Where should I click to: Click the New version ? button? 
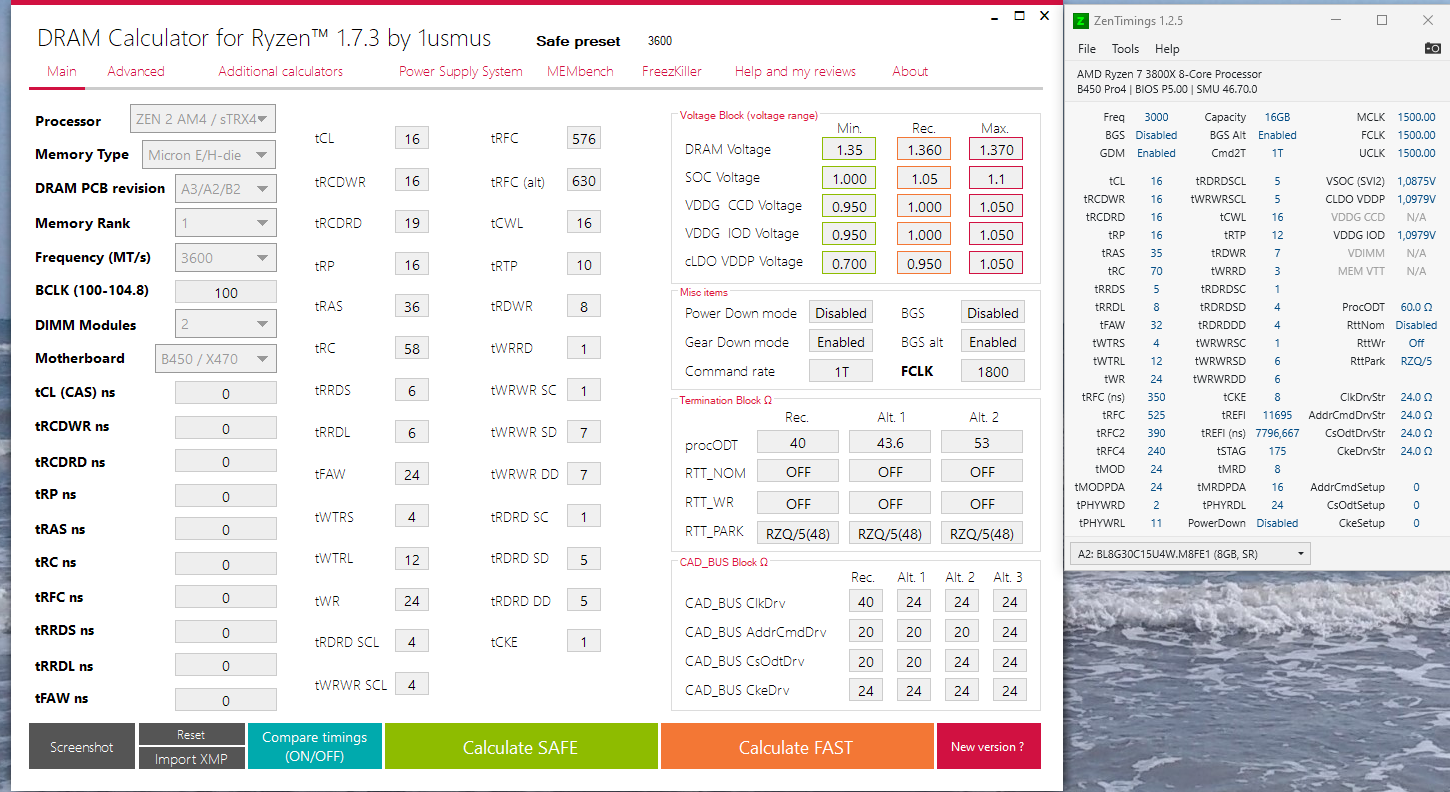pyautogui.click(x=988, y=747)
